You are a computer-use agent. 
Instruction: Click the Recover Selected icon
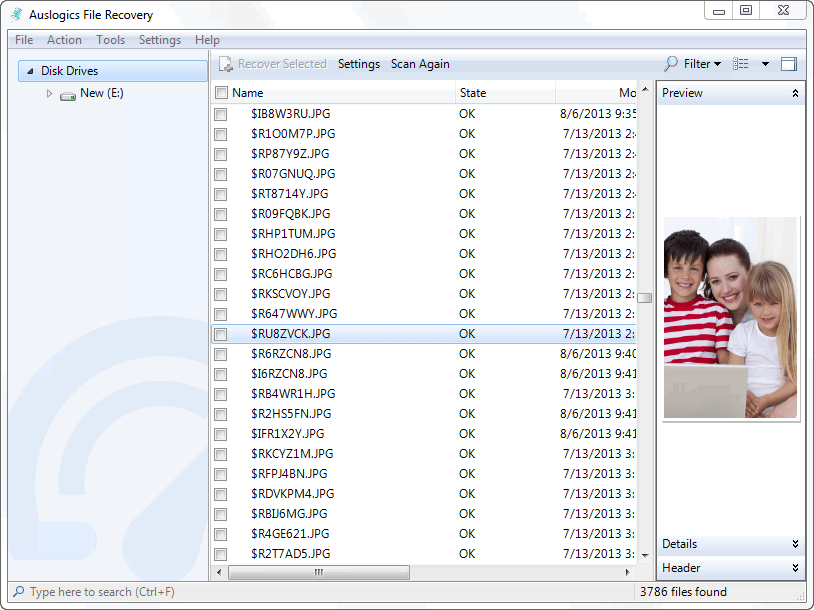point(226,64)
